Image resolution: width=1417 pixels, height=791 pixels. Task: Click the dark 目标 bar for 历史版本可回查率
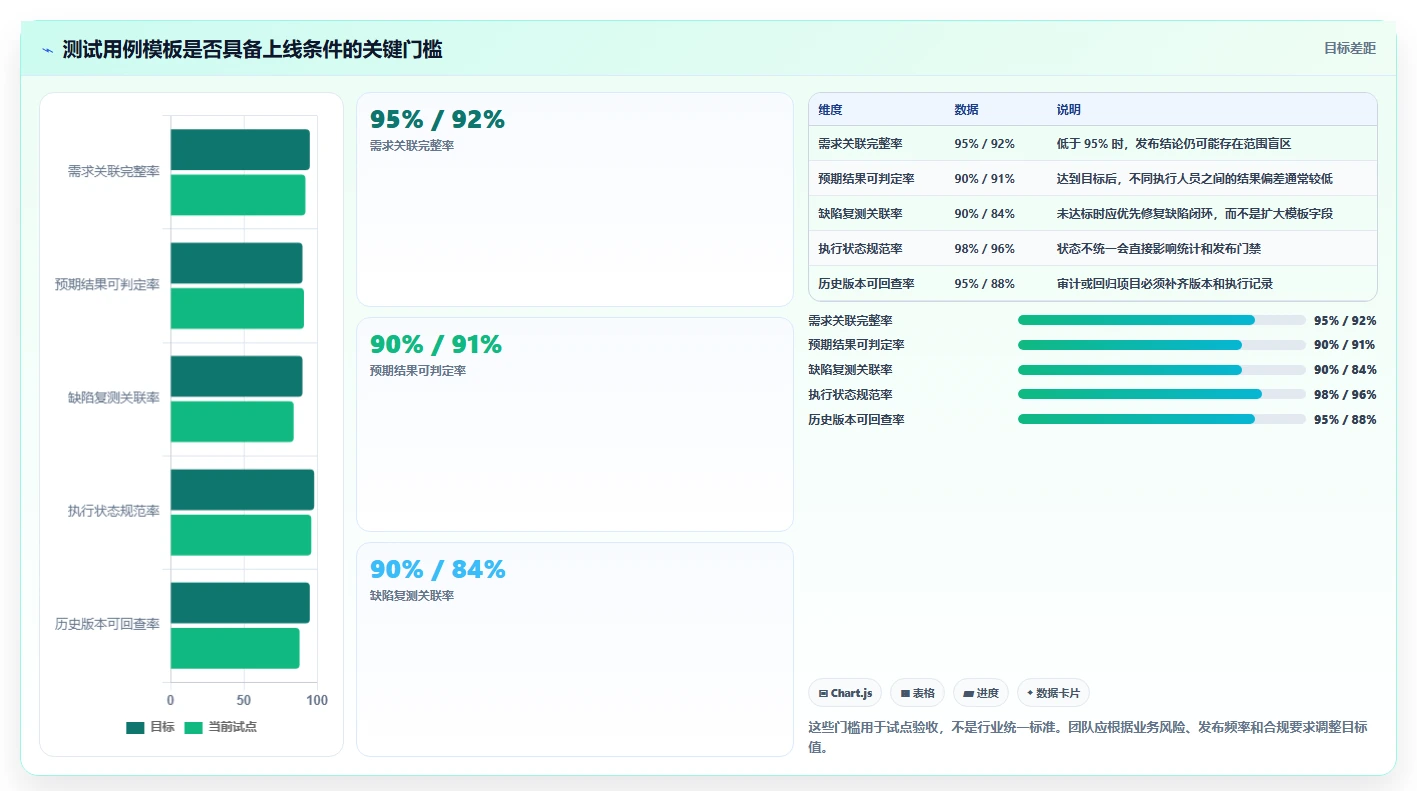tap(240, 603)
